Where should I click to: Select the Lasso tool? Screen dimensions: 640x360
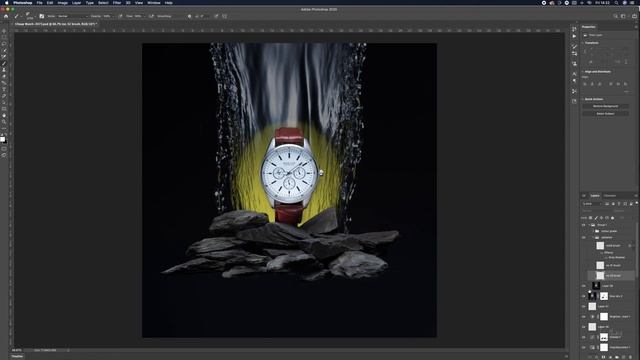click(4, 44)
